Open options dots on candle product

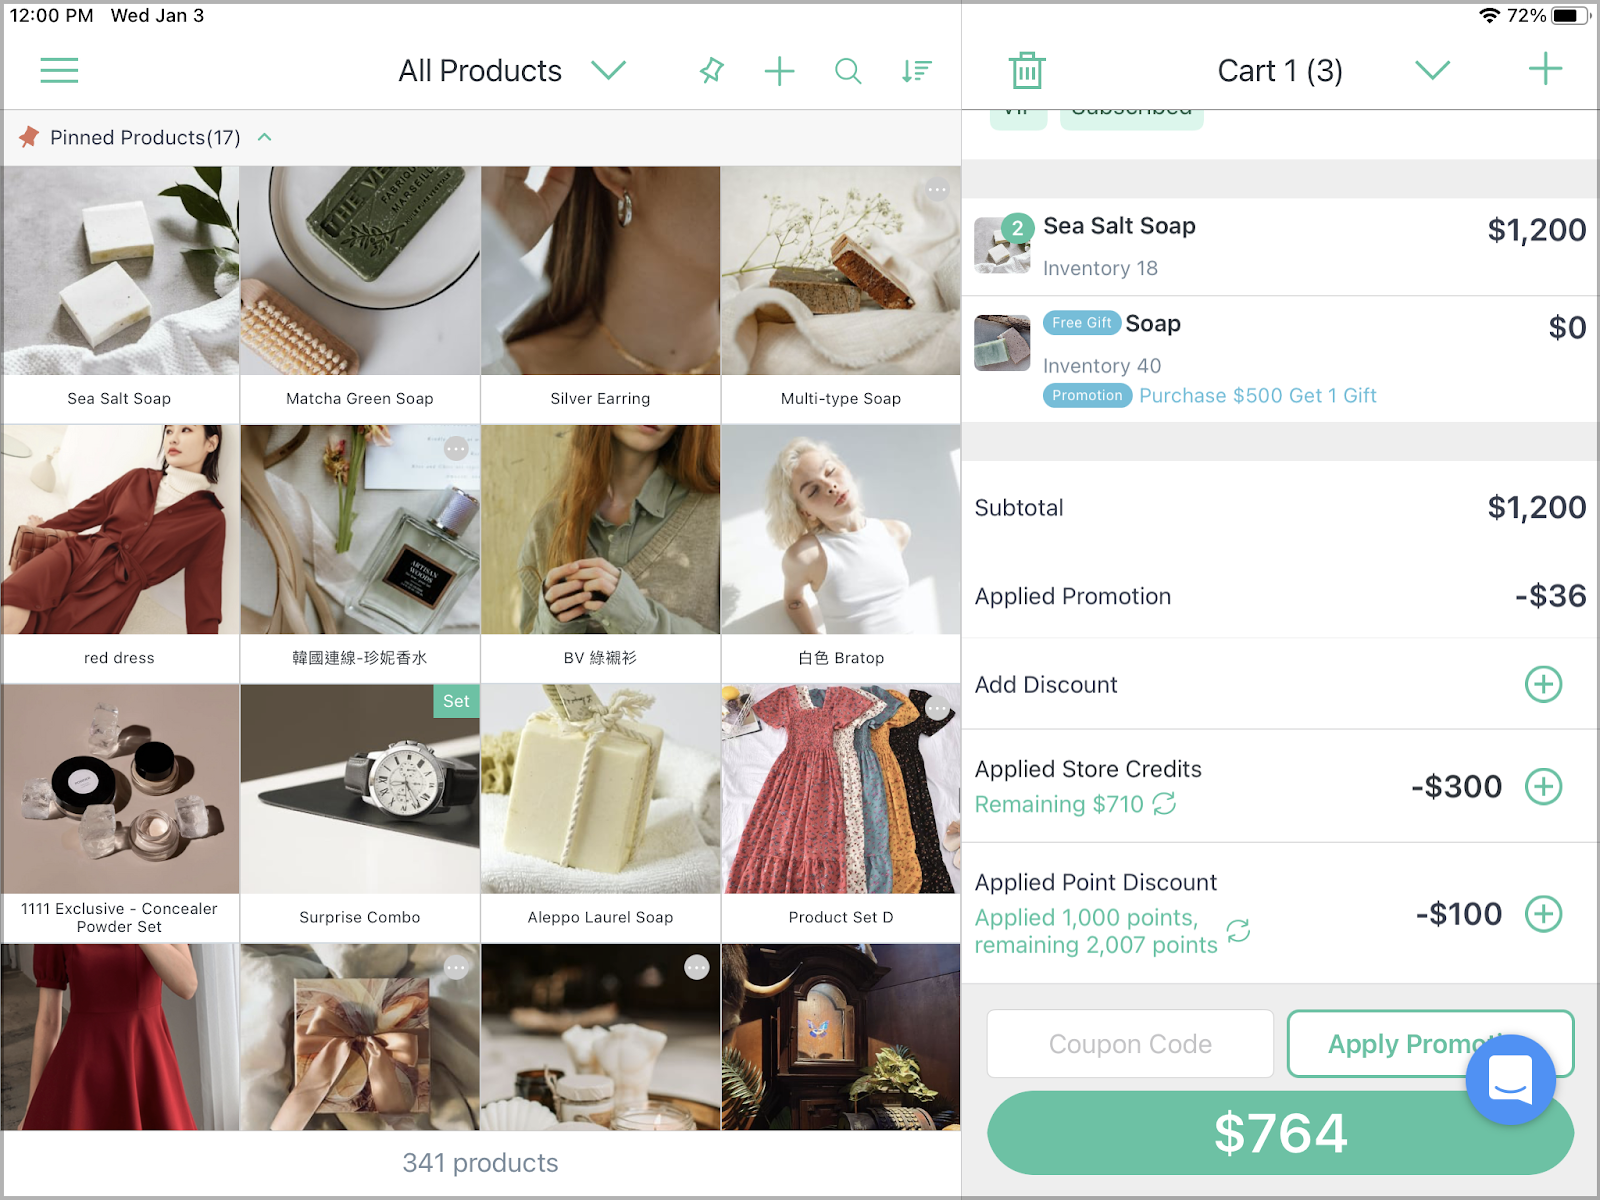[x=697, y=967]
